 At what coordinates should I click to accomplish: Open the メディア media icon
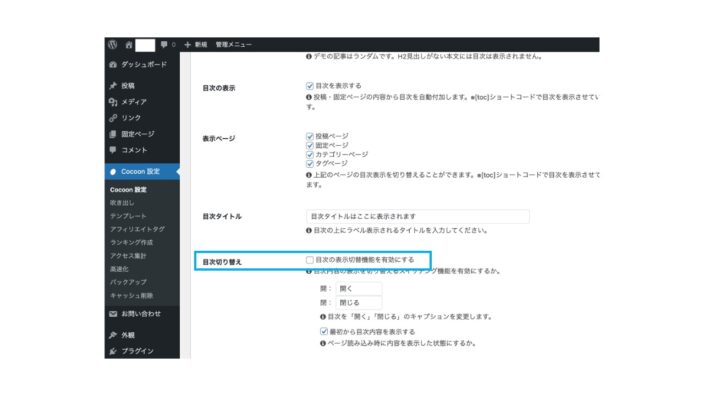pyautogui.click(x=113, y=102)
